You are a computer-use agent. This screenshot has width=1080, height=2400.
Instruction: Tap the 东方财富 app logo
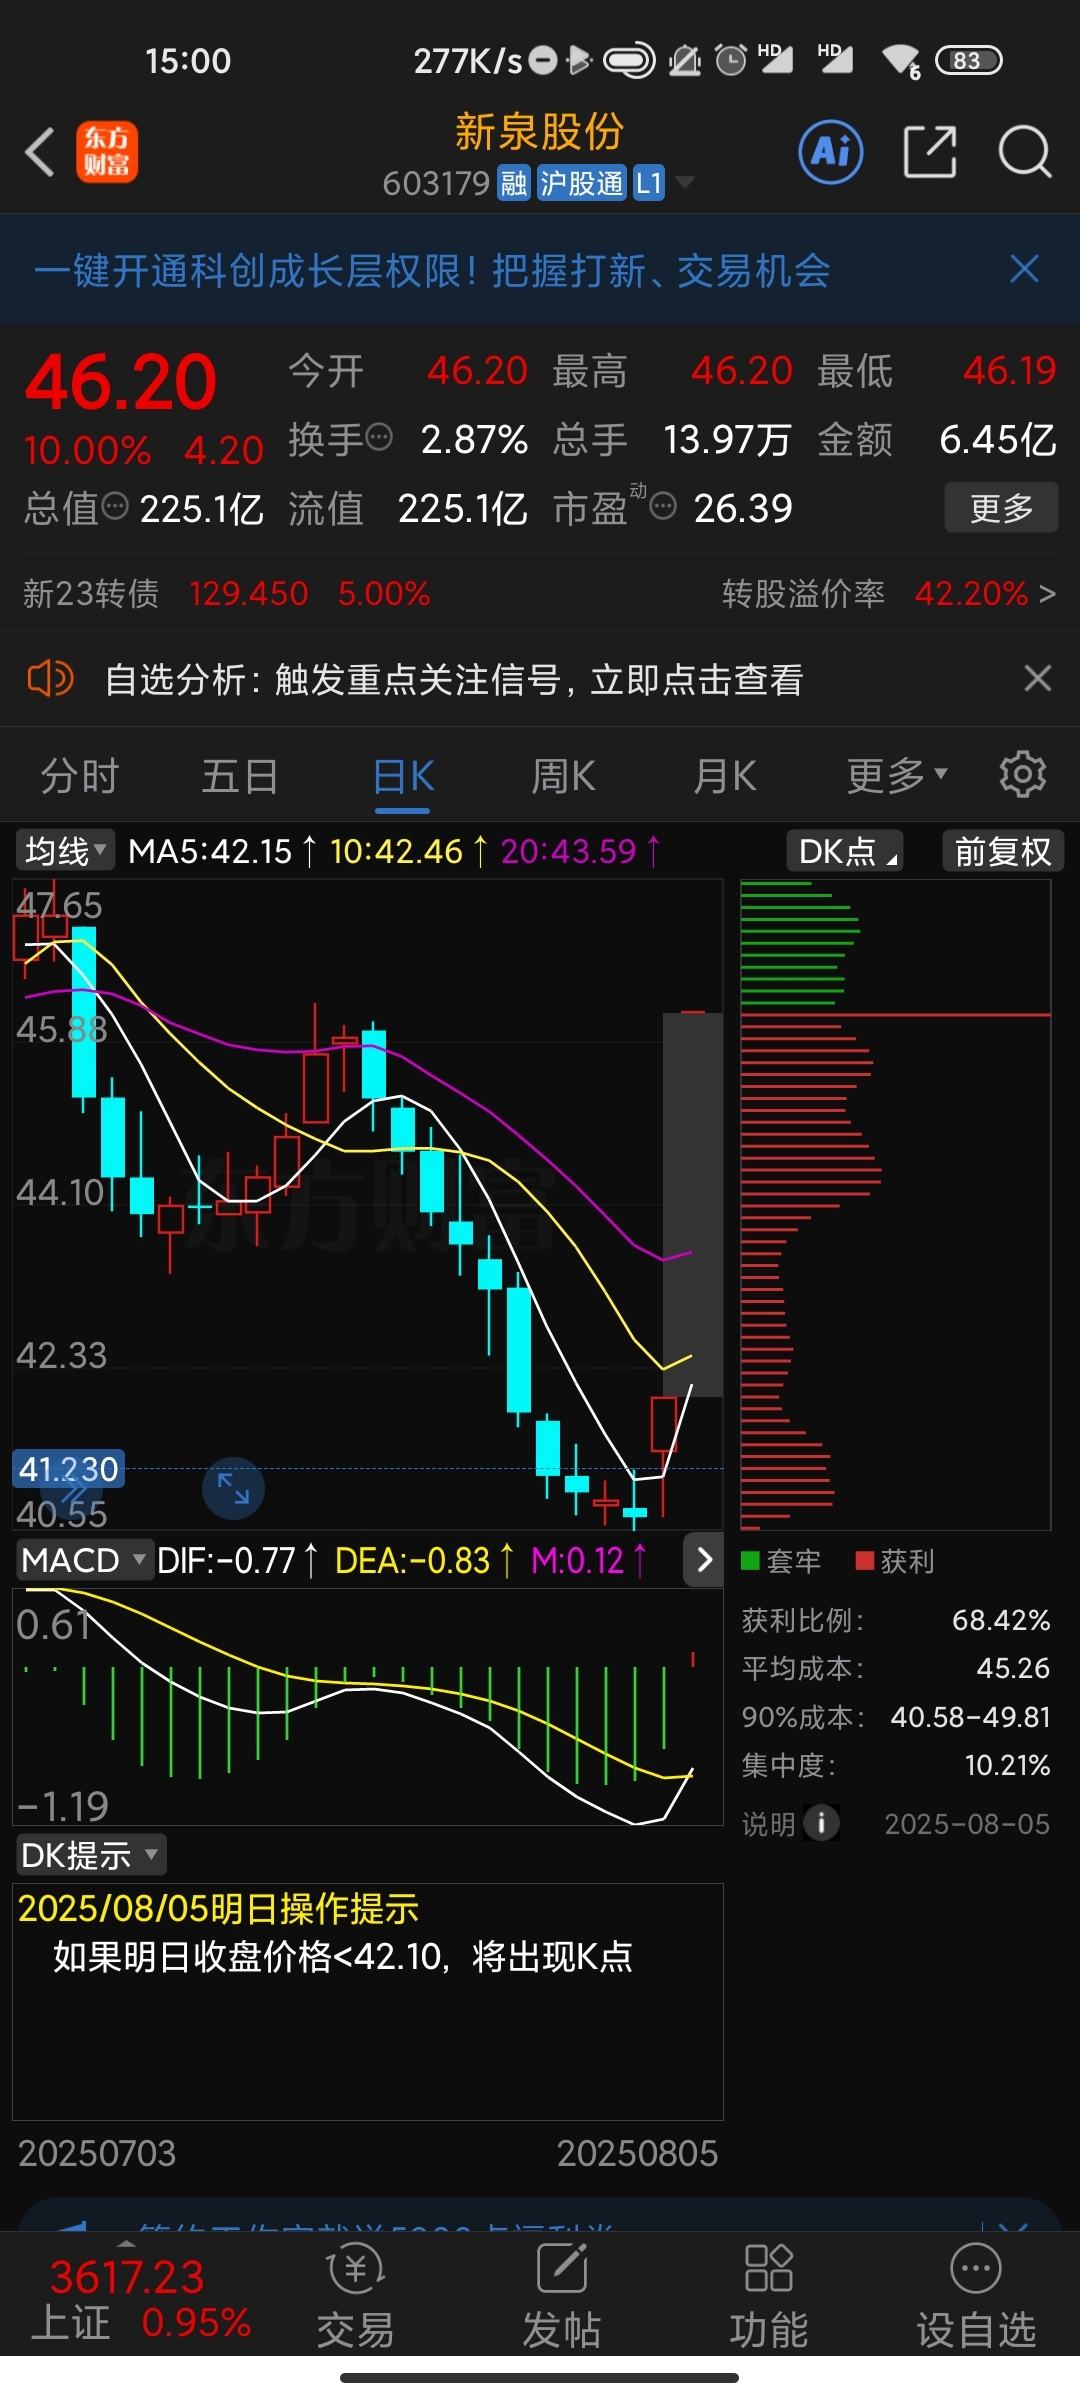107,152
